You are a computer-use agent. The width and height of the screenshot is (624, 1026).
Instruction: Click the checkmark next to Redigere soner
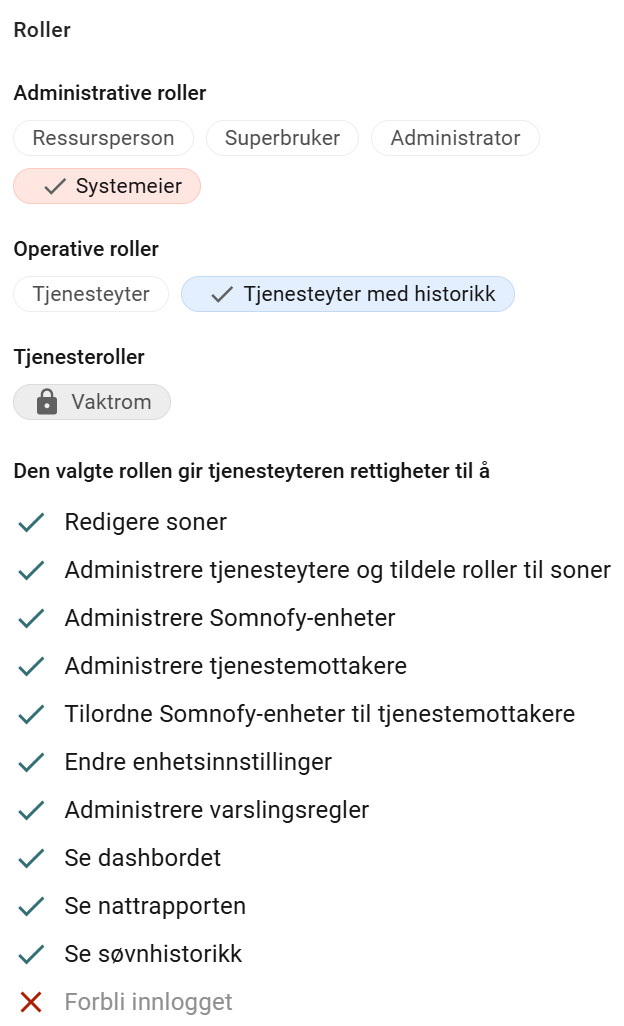(x=31, y=522)
